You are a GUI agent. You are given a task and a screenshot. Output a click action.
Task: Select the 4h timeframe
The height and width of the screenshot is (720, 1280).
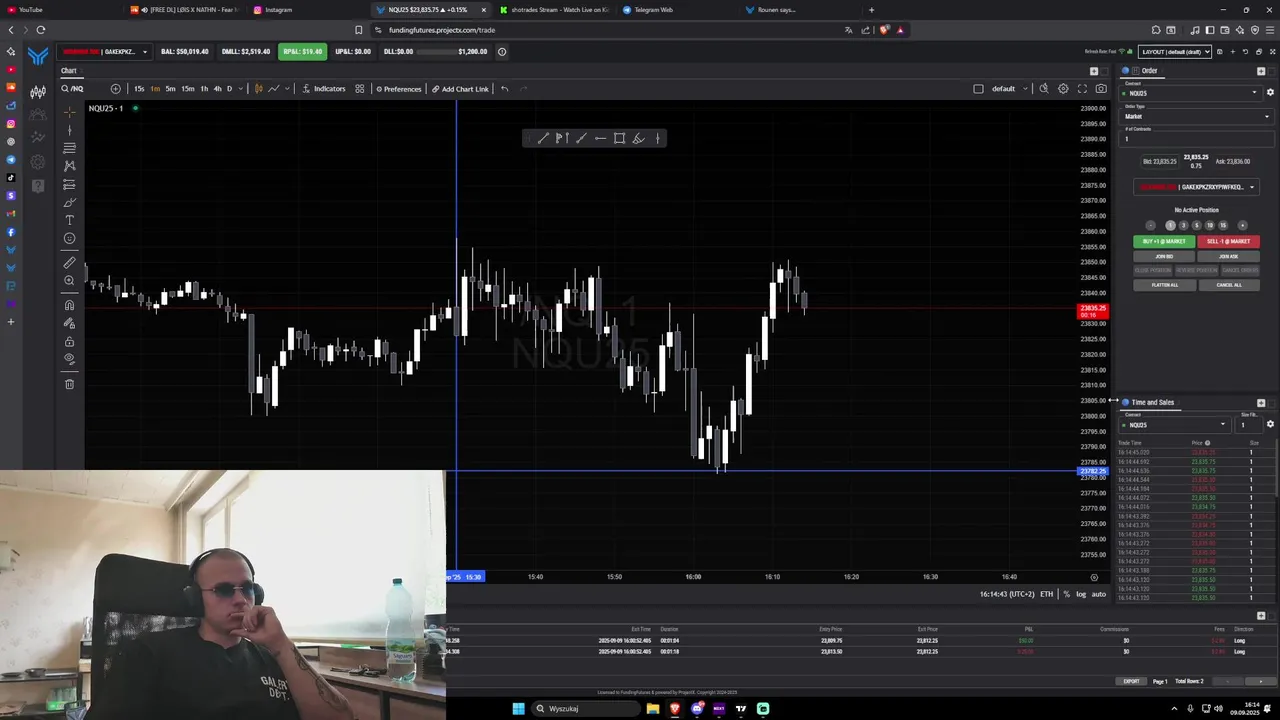point(217,89)
